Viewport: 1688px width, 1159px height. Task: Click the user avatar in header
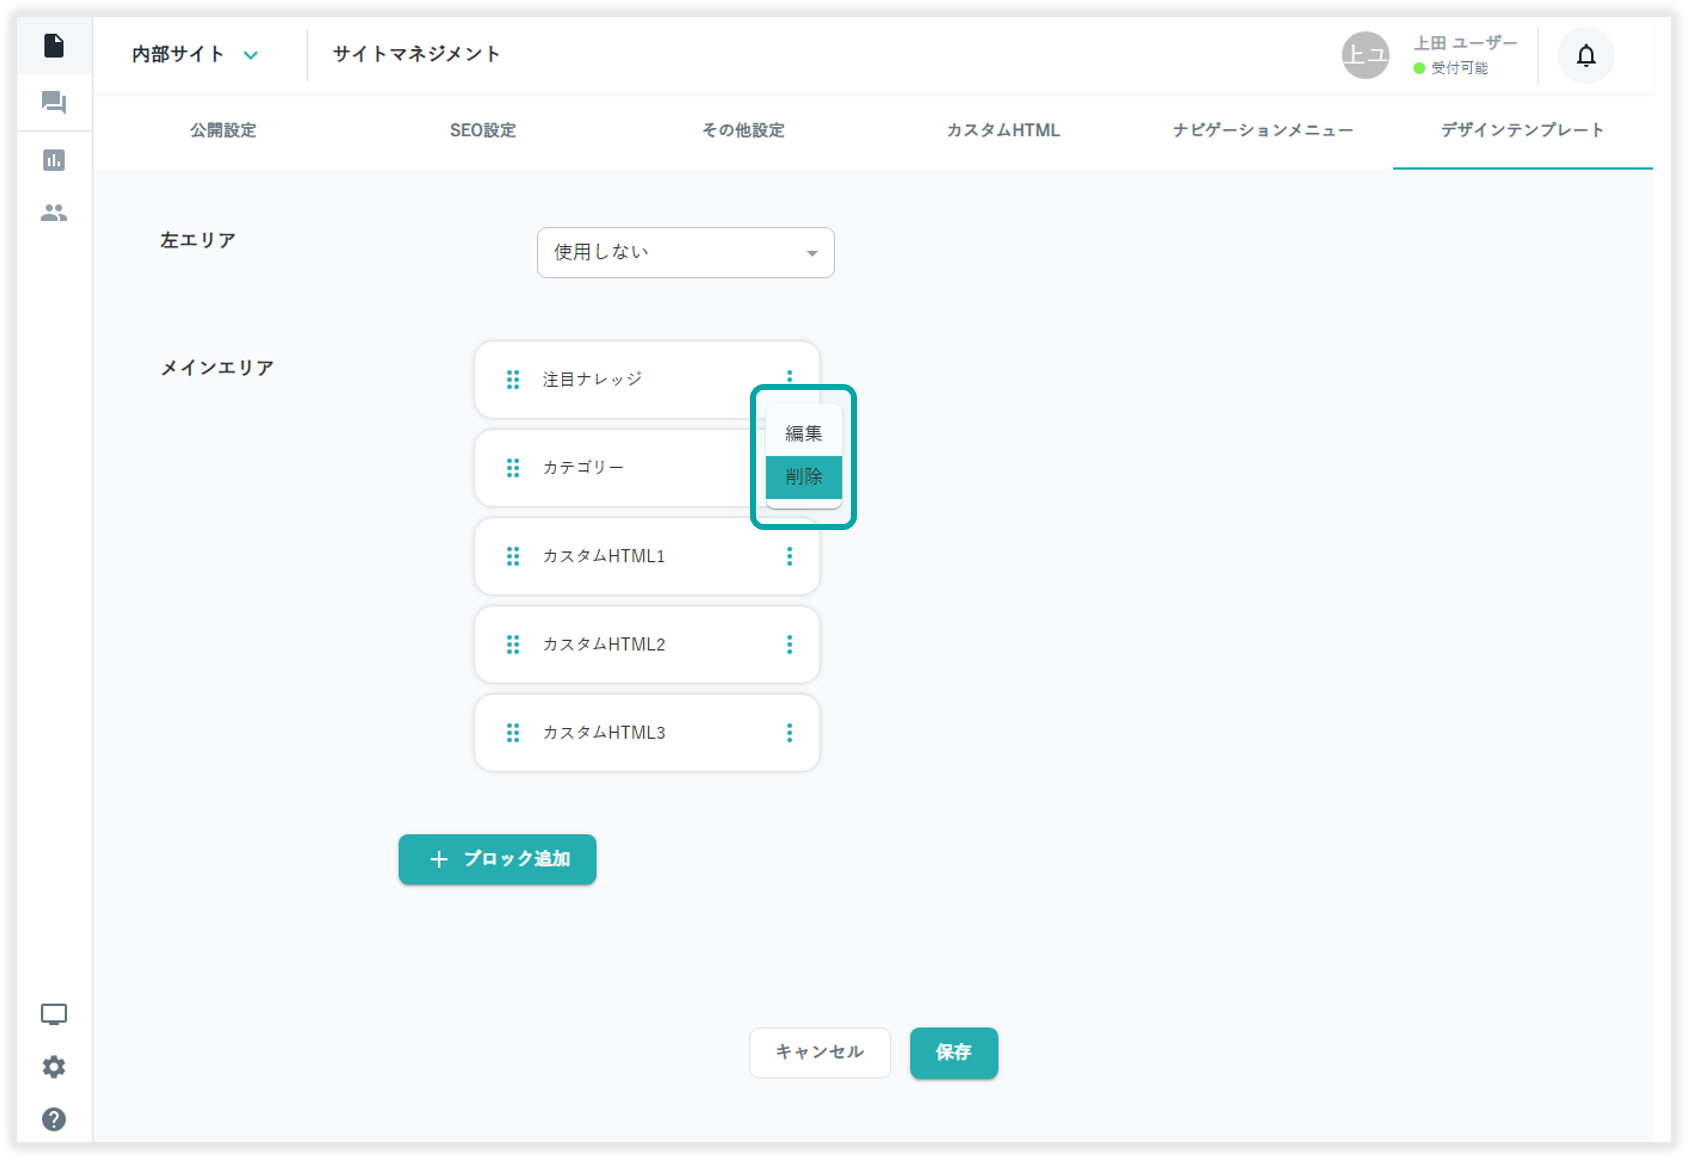coord(1365,55)
